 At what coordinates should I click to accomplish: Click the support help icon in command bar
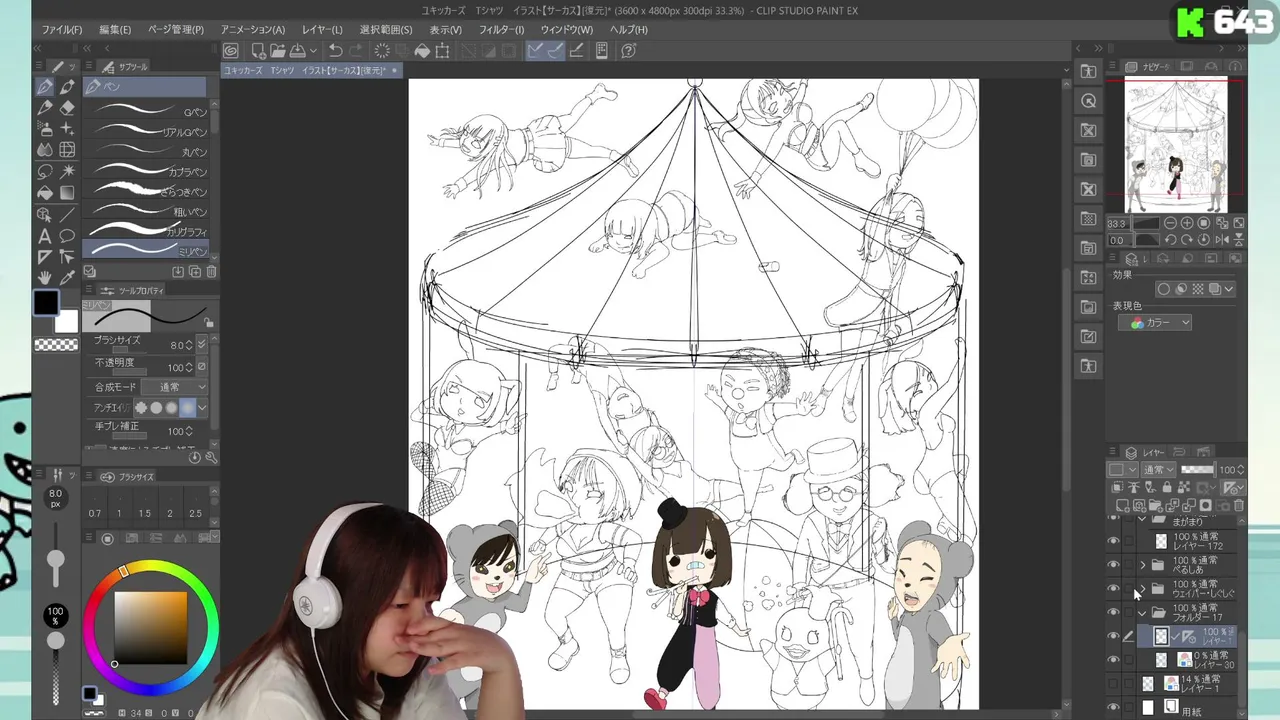[629, 50]
